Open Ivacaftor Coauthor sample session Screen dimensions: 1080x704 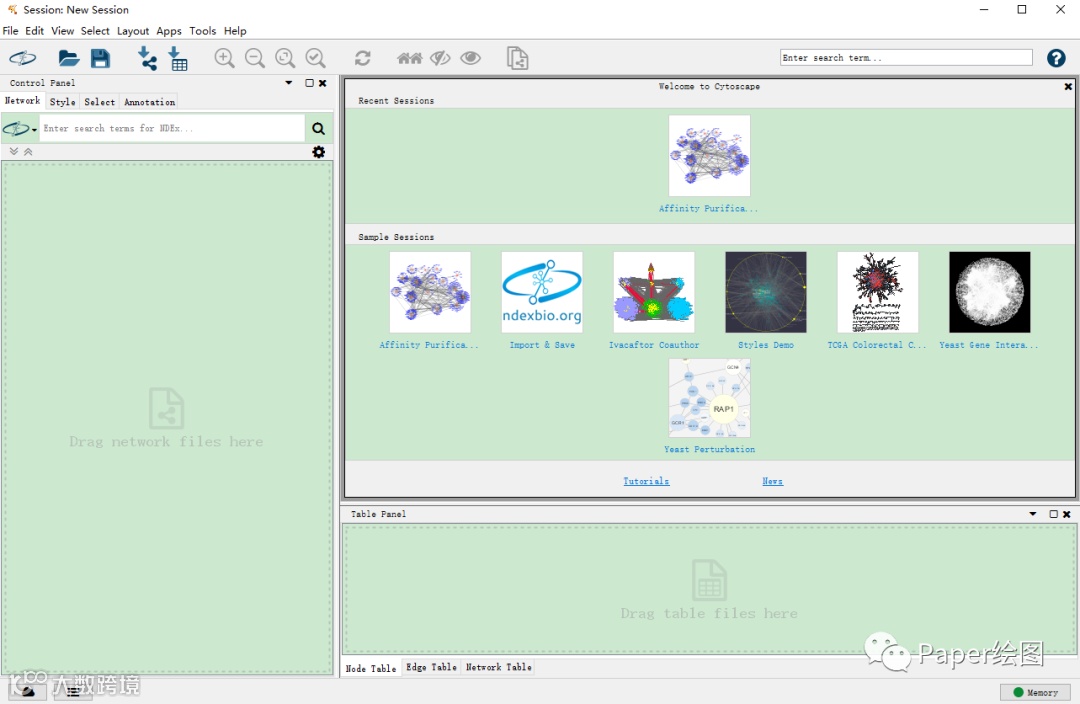tap(654, 292)
